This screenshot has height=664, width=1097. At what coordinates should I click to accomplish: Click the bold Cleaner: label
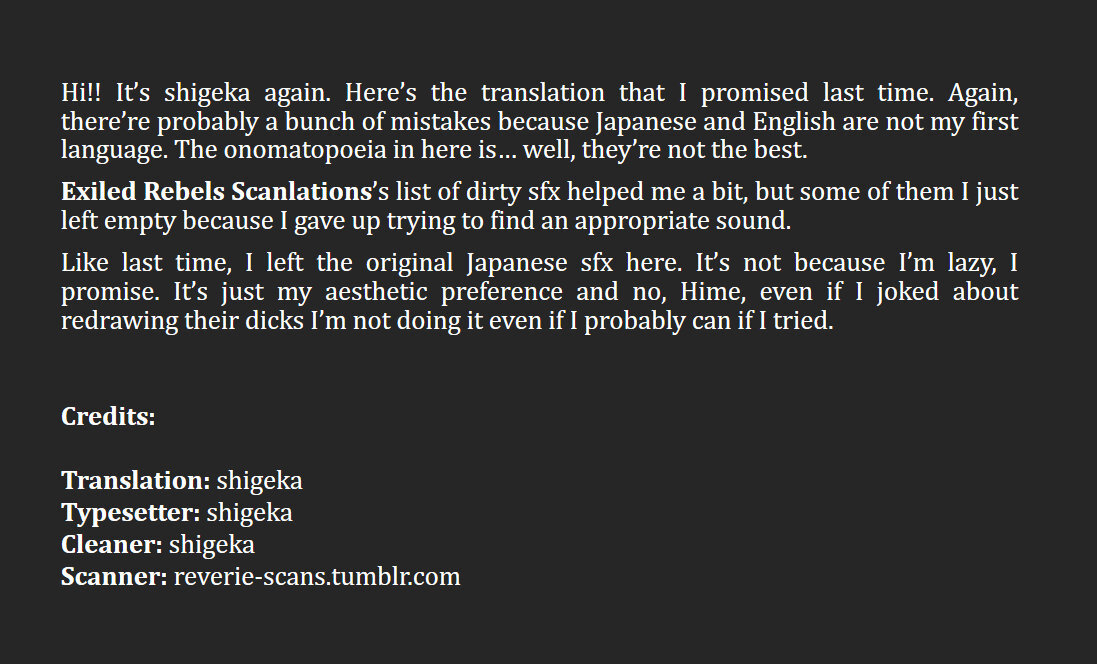click(x=111, y=545)
